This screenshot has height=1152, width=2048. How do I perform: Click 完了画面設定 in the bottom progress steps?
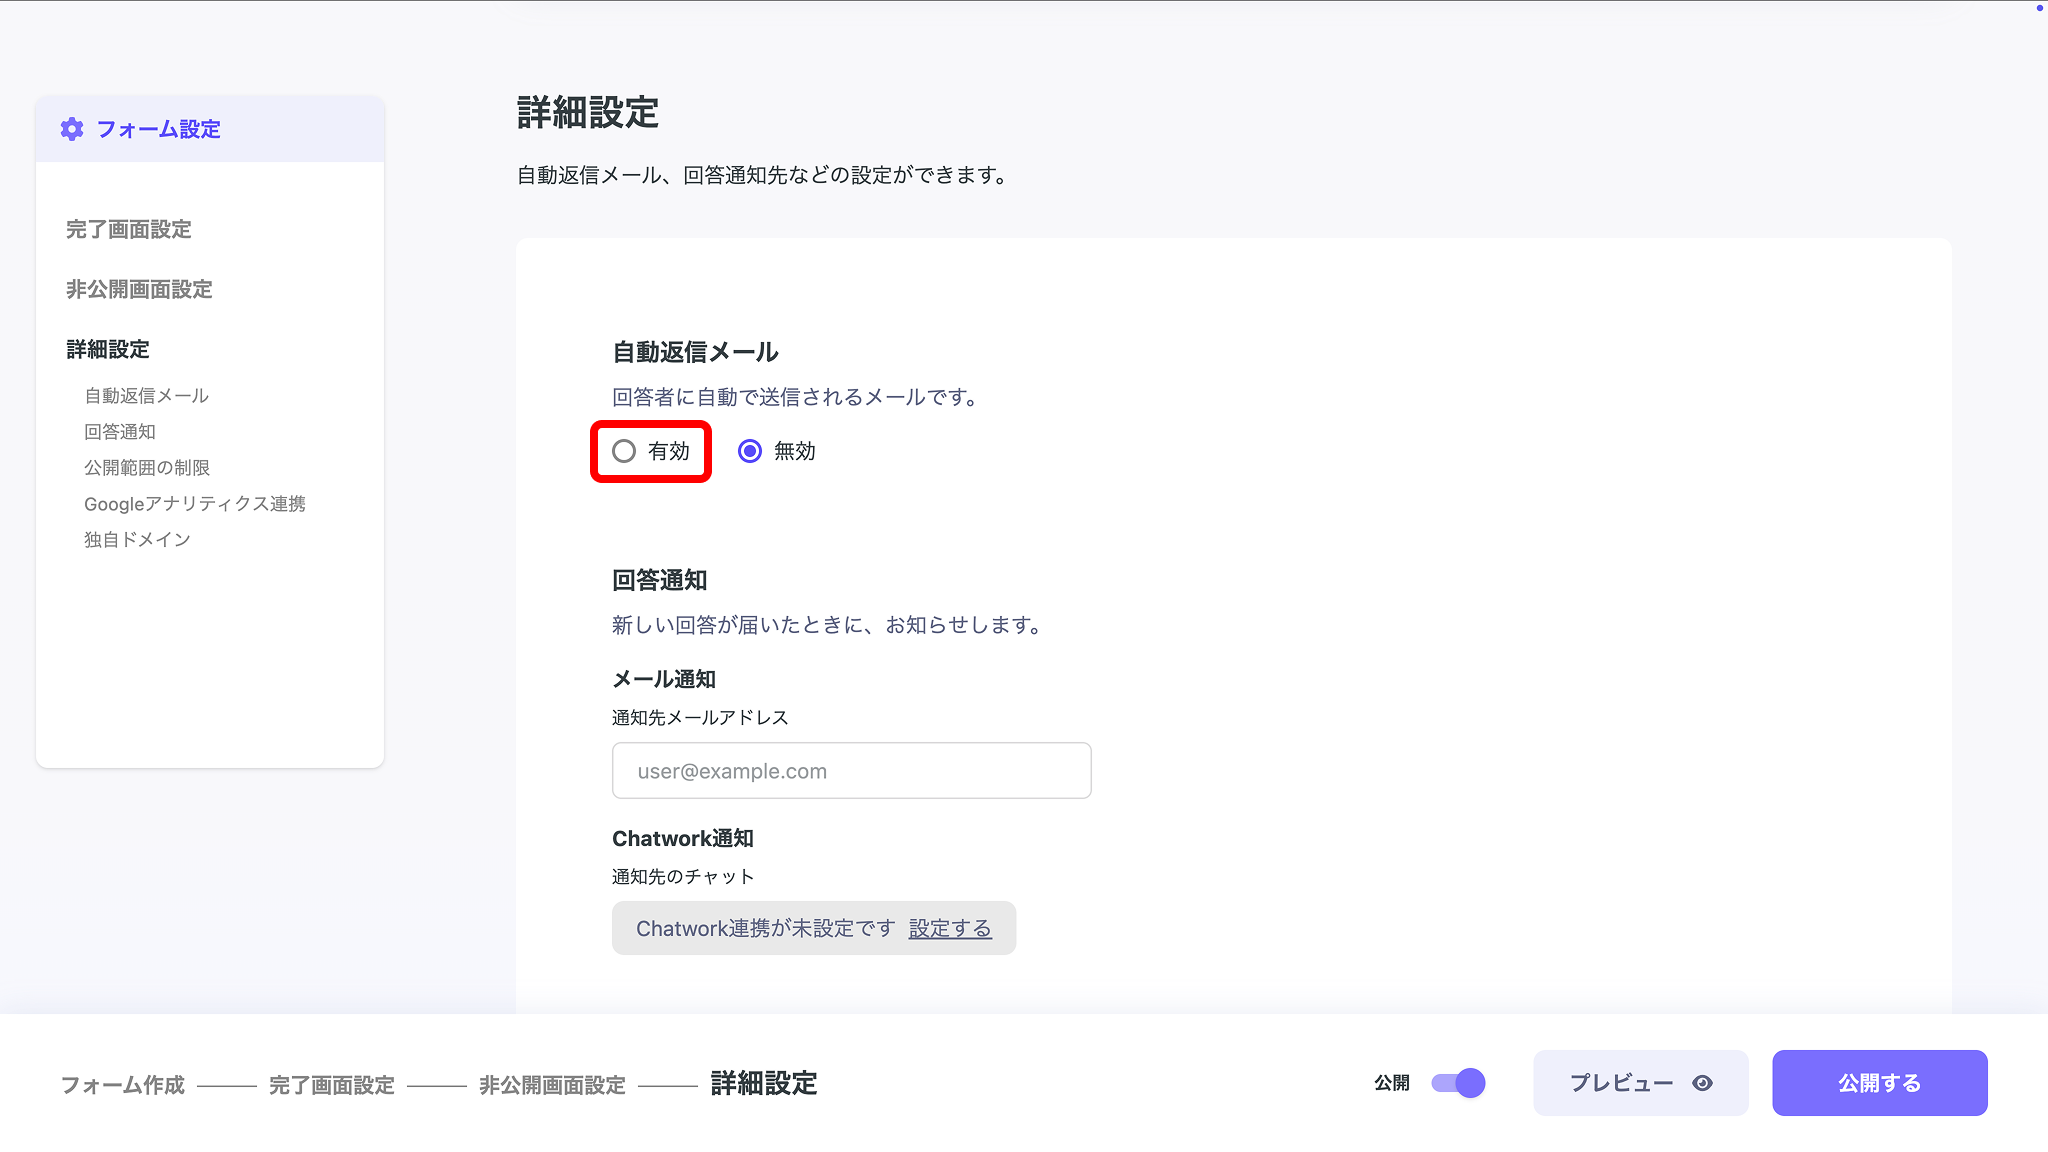point(331,1084)
